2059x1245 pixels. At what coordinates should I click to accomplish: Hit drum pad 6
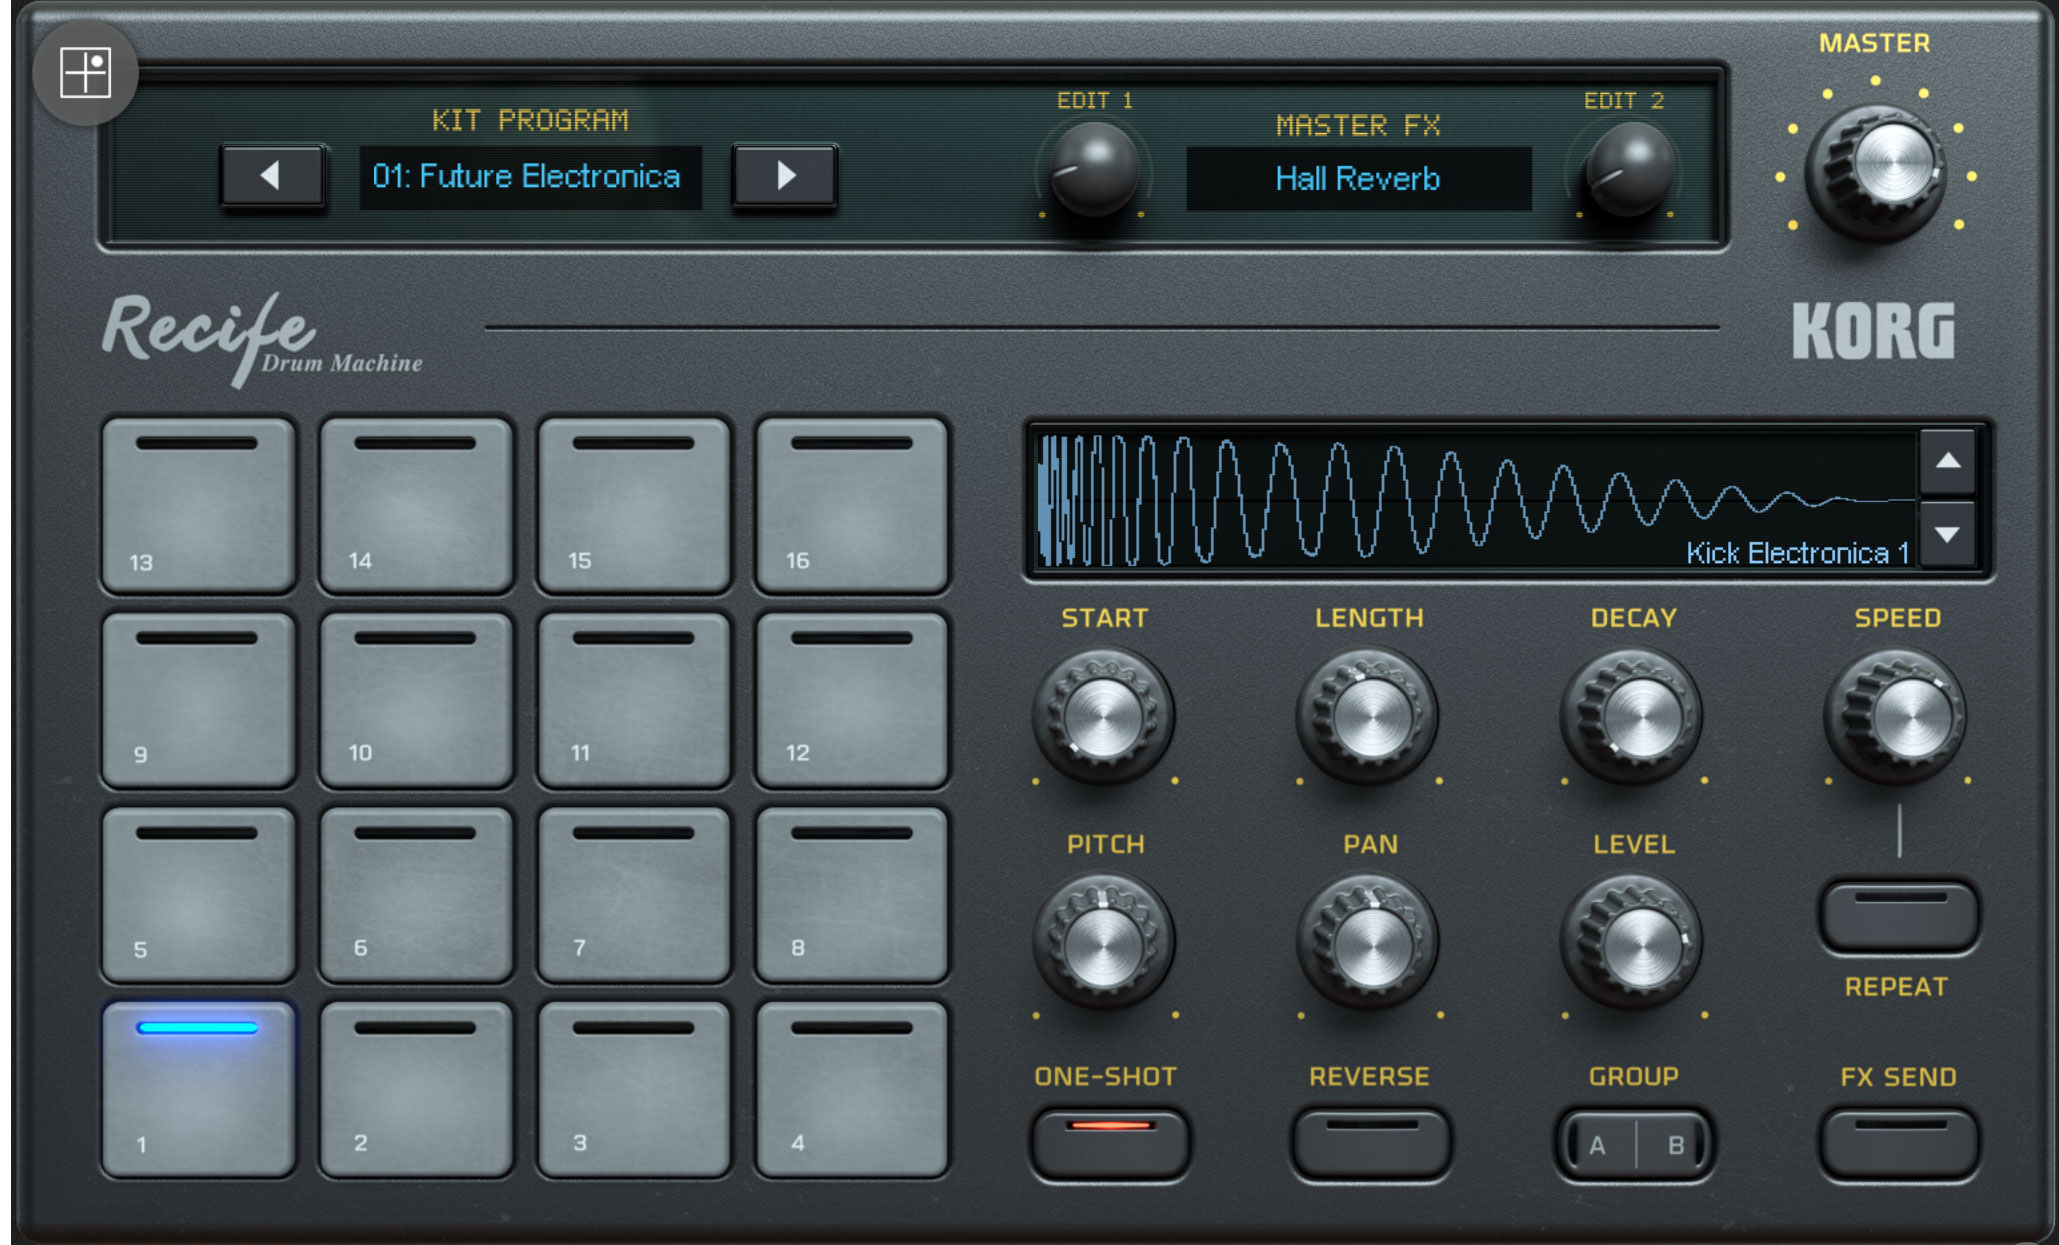416,894
